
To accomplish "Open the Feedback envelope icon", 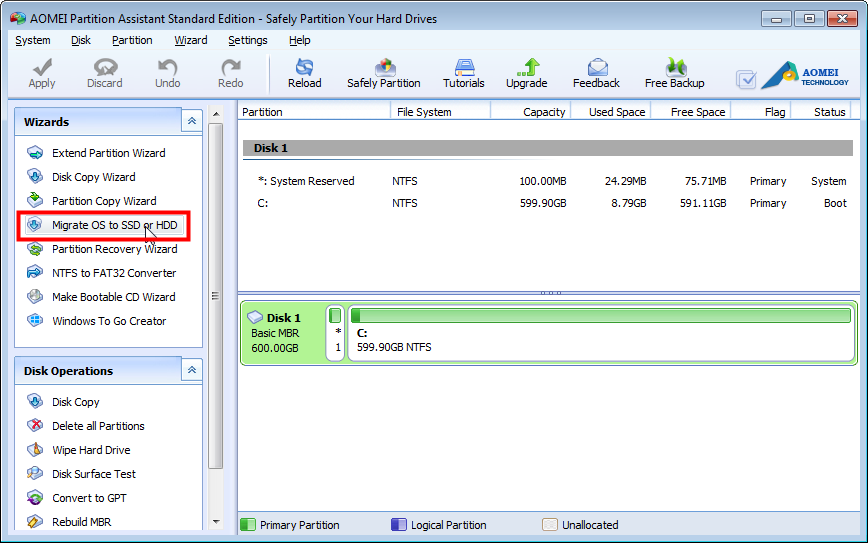I will click(x=597, y=67).
